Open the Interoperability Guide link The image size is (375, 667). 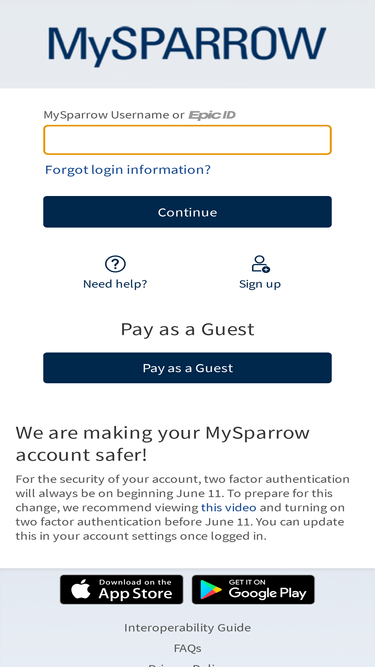pyautogui.click(x=188, y=628)
